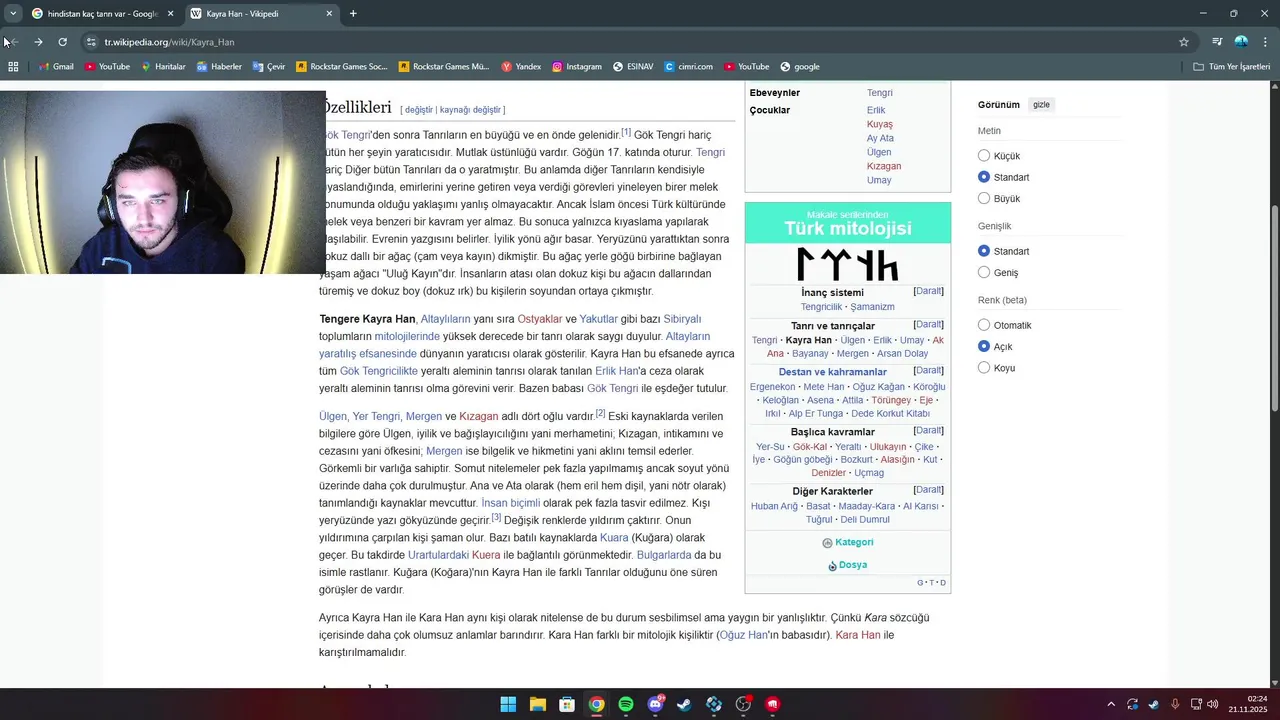The image size is (1280, 720).
Task: Collapse the İnanç sistemi section
Action: [x=929, y=291]
